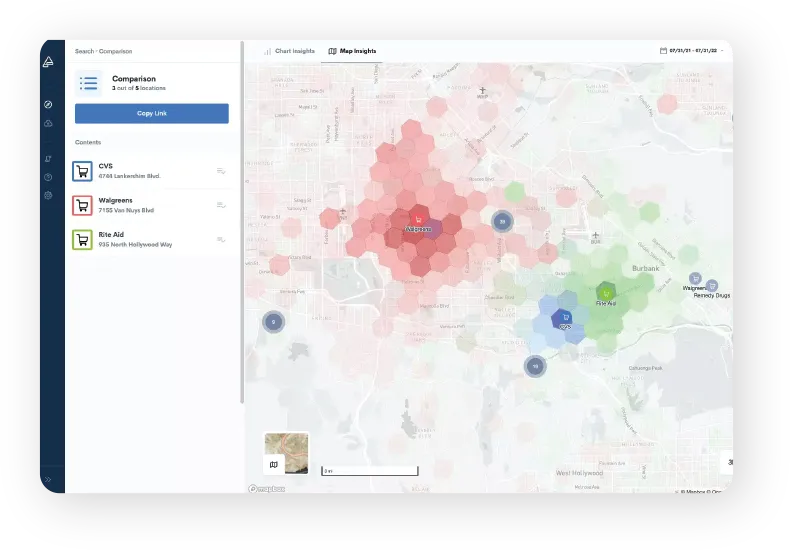Screen dimensions: 790x550
Task: Open the settings gear in sidebar
Action: point(48,195)
